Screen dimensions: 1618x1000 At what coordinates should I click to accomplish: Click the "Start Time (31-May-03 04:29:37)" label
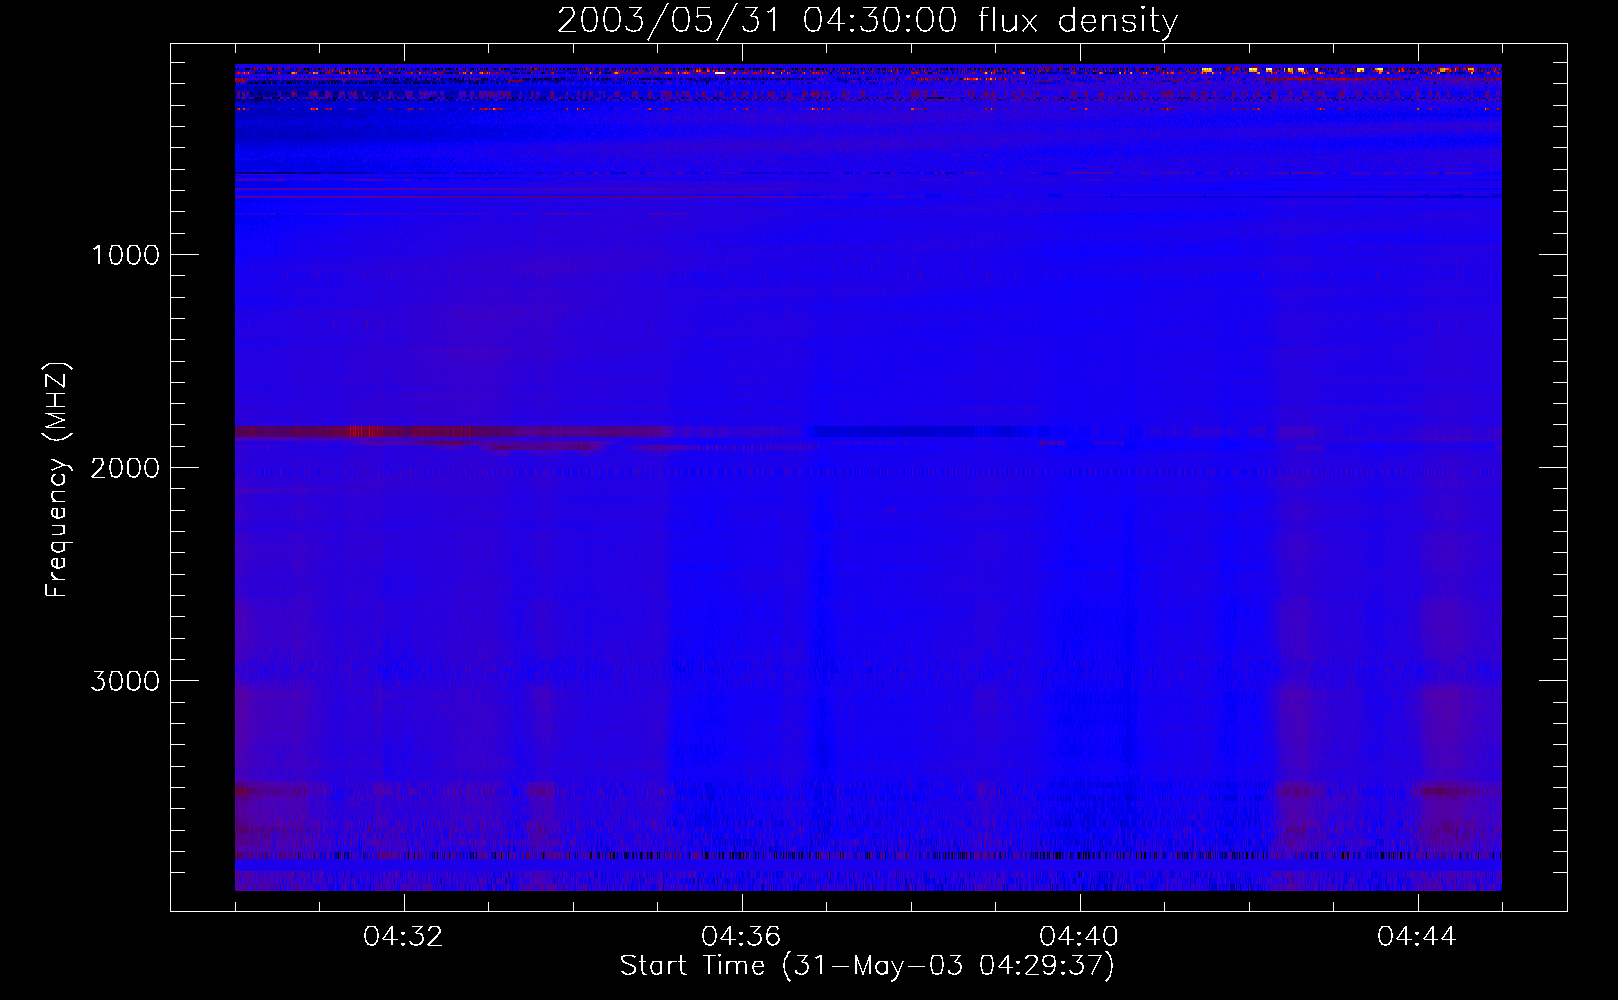coord(867,966)
